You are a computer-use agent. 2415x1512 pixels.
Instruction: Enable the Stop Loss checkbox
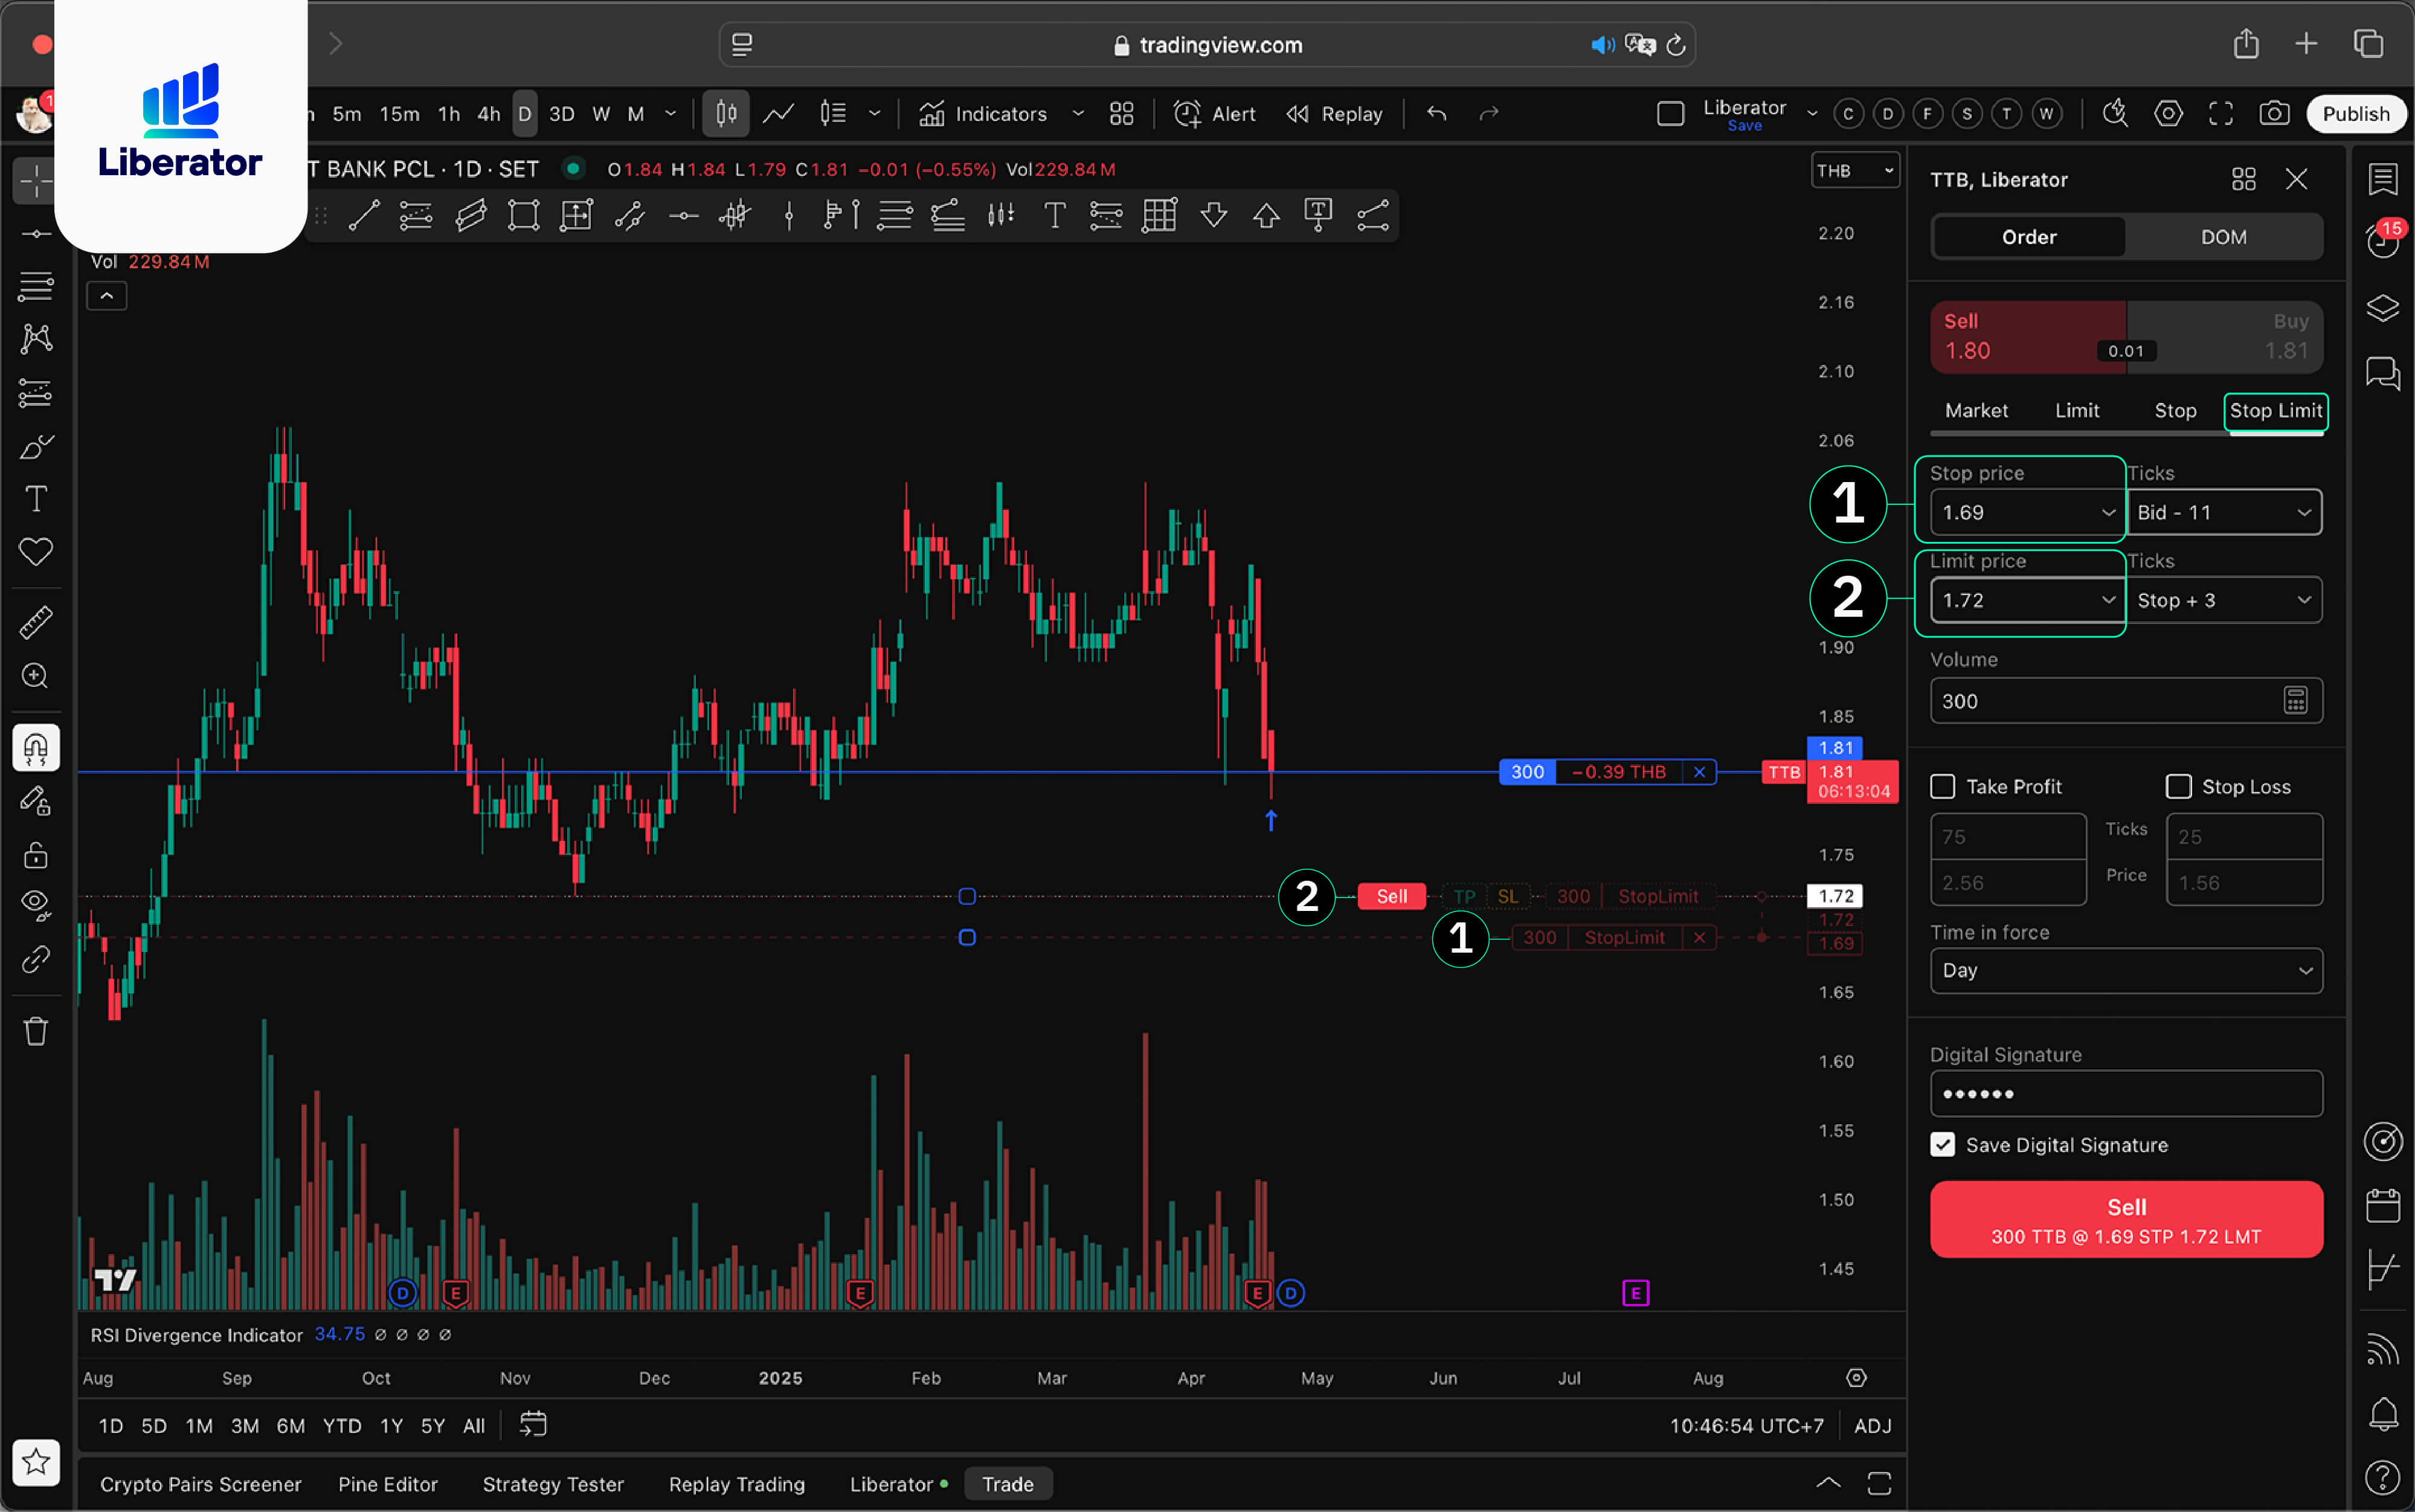coord(2178,787)
